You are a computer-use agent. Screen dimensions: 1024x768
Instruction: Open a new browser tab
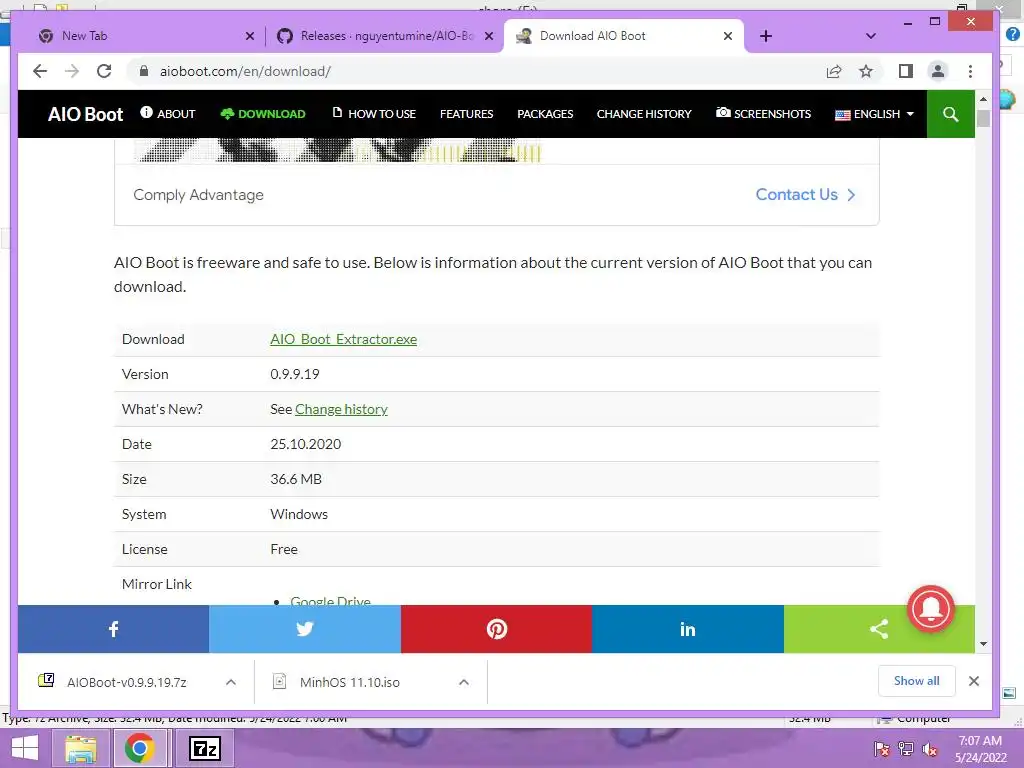click(x=766, y=36)
